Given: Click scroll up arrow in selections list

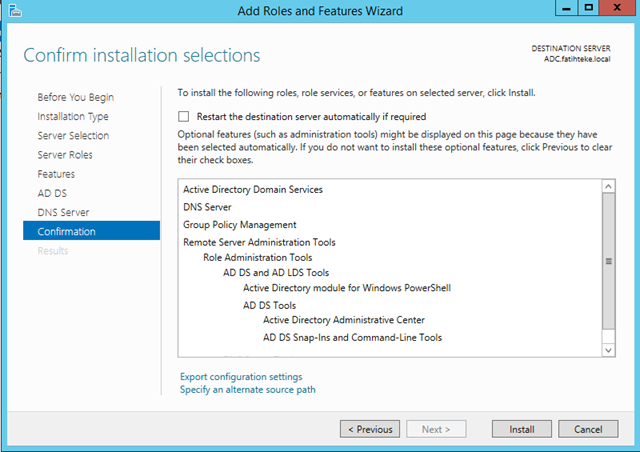Looking at the screenshot, I should (608, 187).
